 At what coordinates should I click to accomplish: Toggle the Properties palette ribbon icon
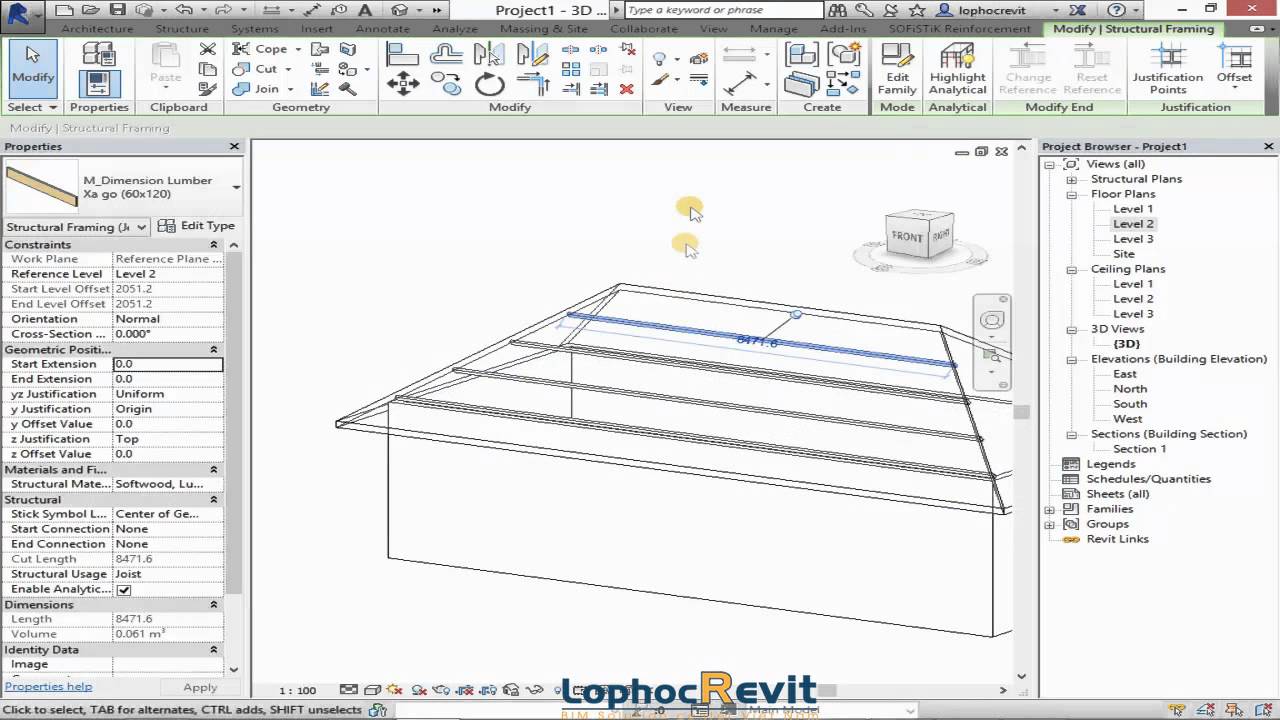click(99, 85)
